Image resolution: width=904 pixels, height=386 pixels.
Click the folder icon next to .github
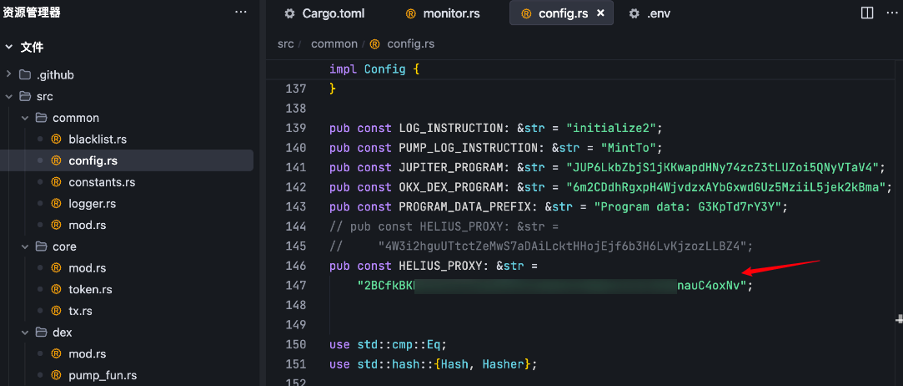click(x=24, y=75)
